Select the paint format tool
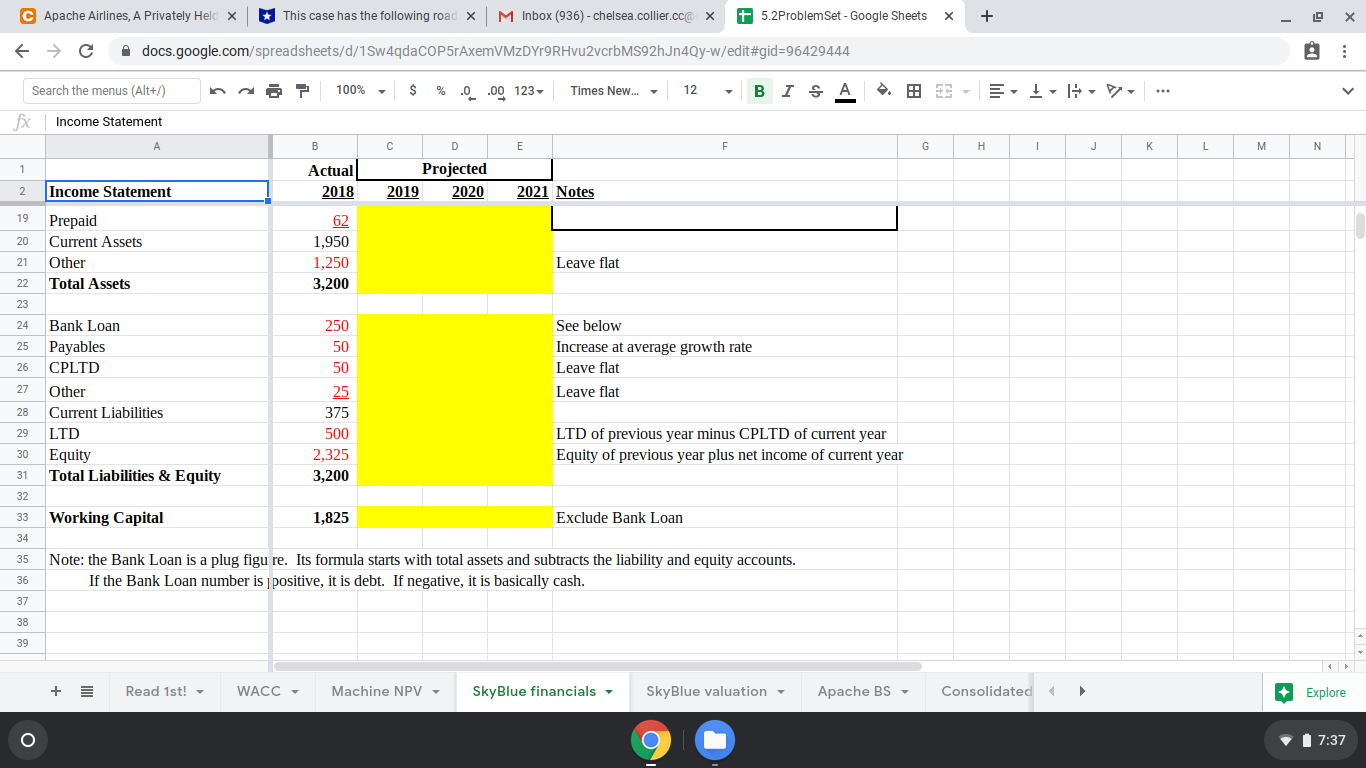Screen dimensions: 1366x768 302,90
